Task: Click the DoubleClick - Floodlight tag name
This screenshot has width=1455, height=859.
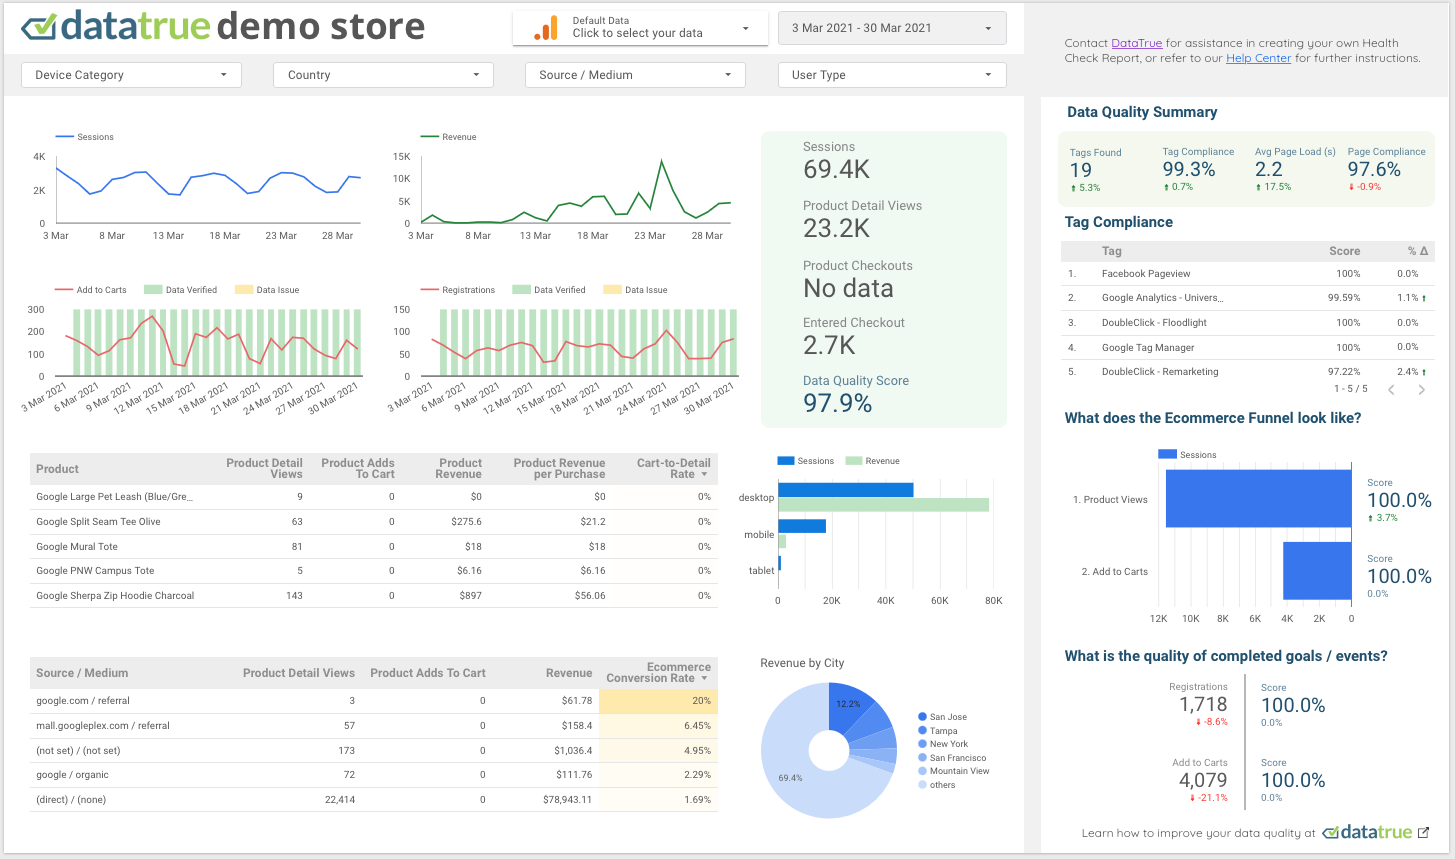Action: click(x=1154, y=323)
